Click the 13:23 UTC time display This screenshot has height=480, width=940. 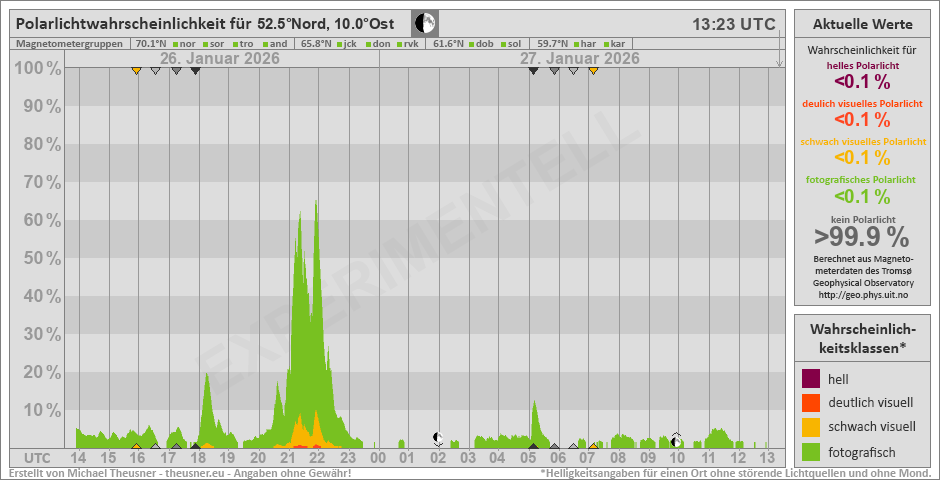[x=735, y=24]
